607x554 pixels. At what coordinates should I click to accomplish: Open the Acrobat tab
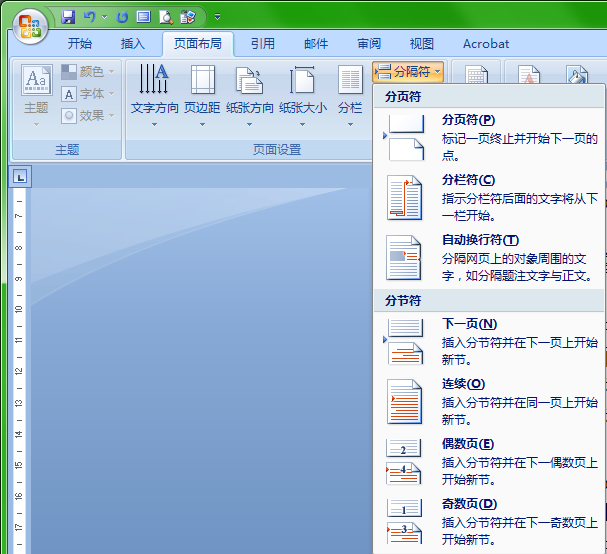(486, 44)
